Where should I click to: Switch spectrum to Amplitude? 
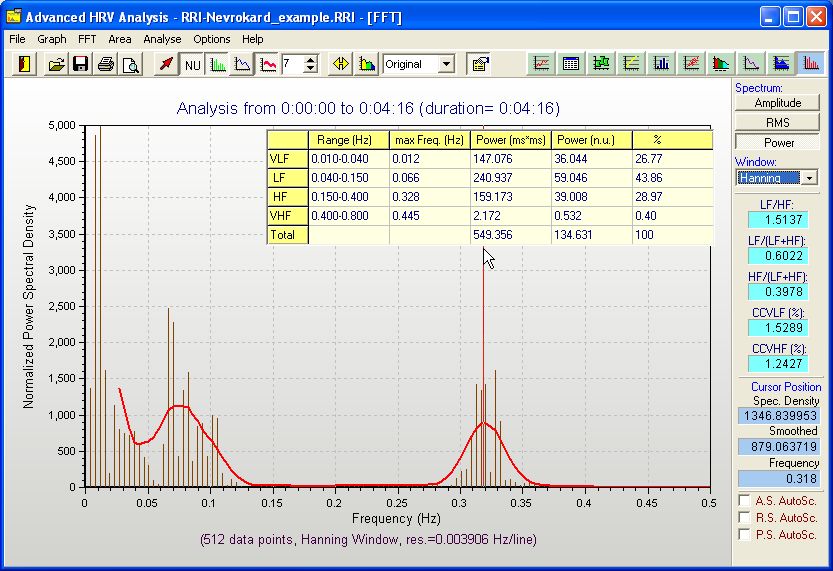[777, 103]
